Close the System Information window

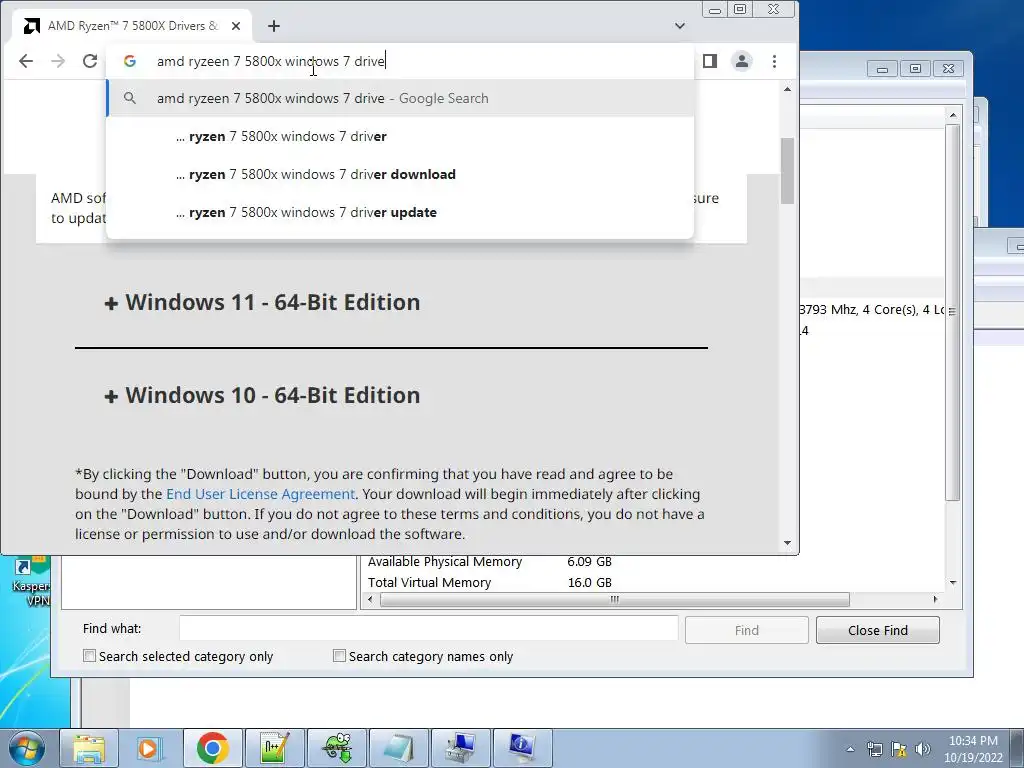[x=948, y=69]
